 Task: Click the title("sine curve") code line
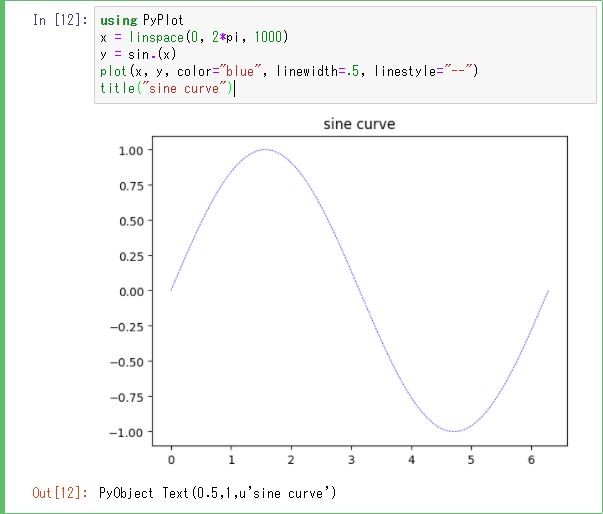pos(166,88)
